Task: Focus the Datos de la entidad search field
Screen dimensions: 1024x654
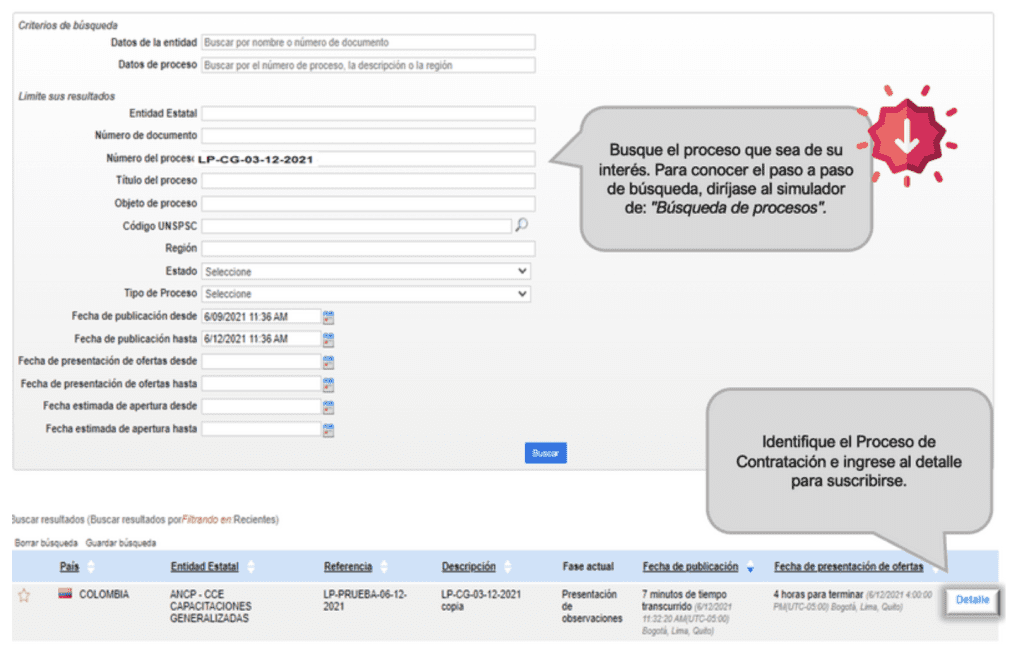Action: pos(368,42)
